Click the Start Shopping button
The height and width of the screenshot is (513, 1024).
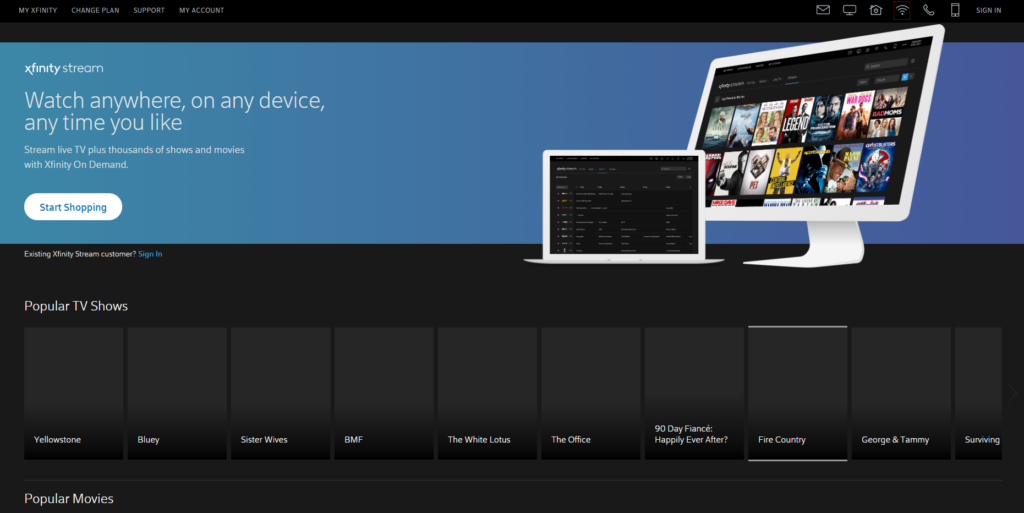click(73, 207)
